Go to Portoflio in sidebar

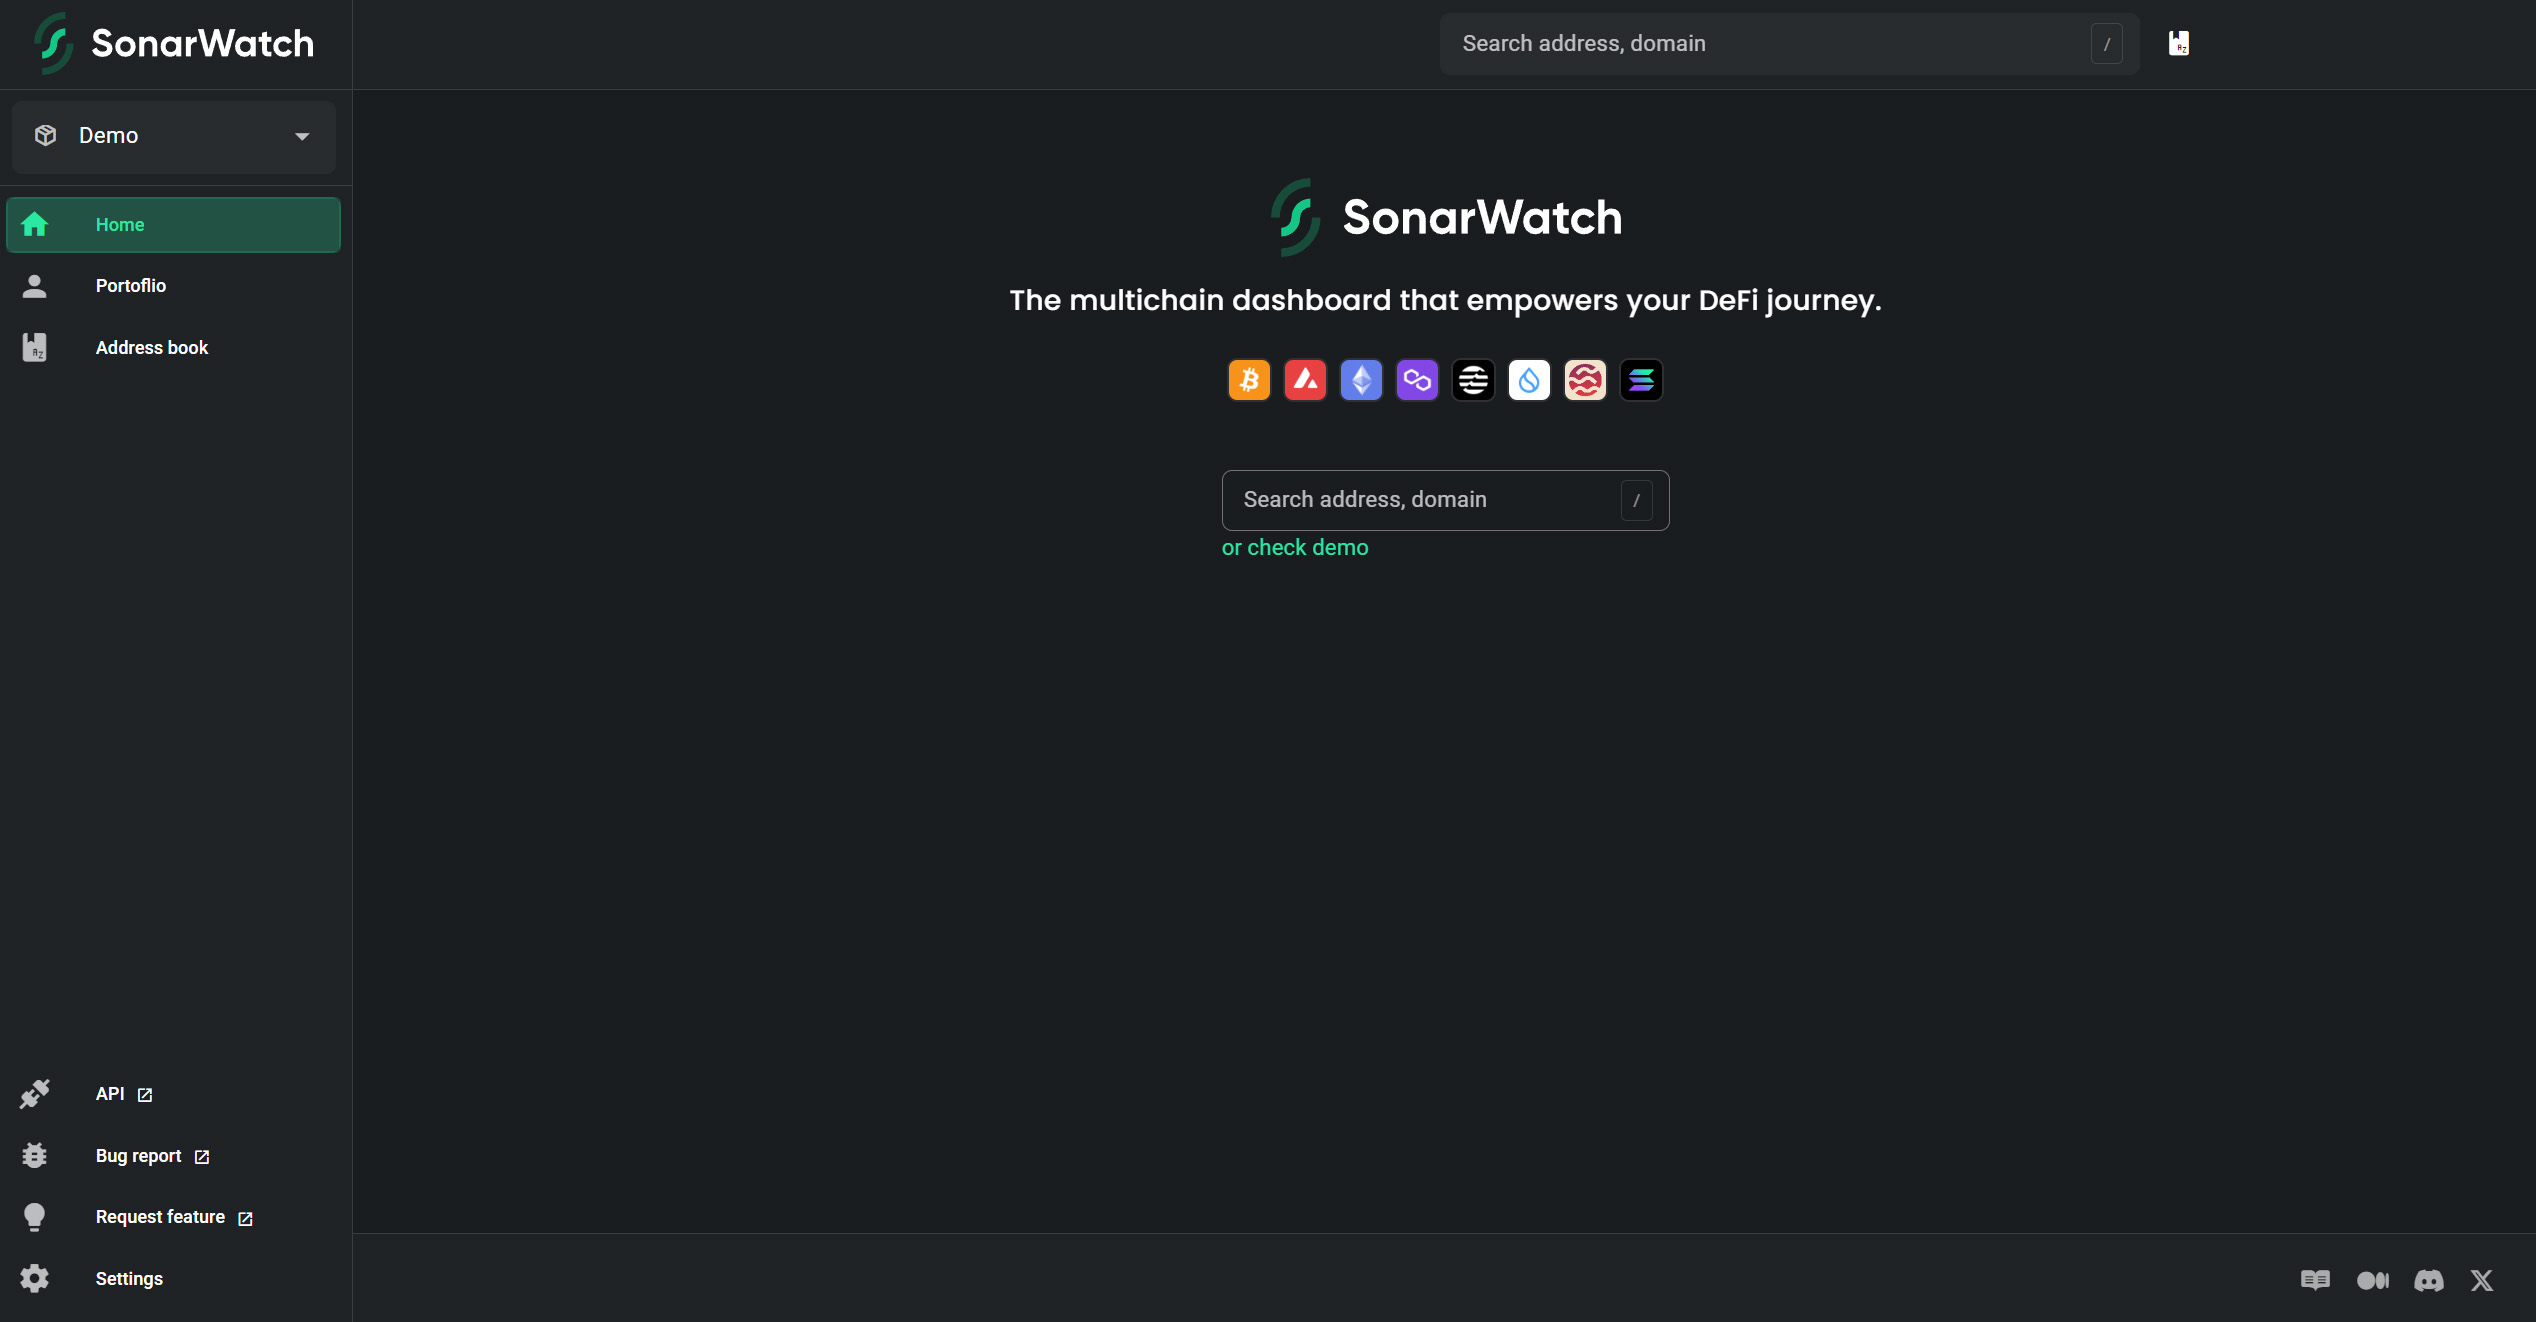click(131, 286)
